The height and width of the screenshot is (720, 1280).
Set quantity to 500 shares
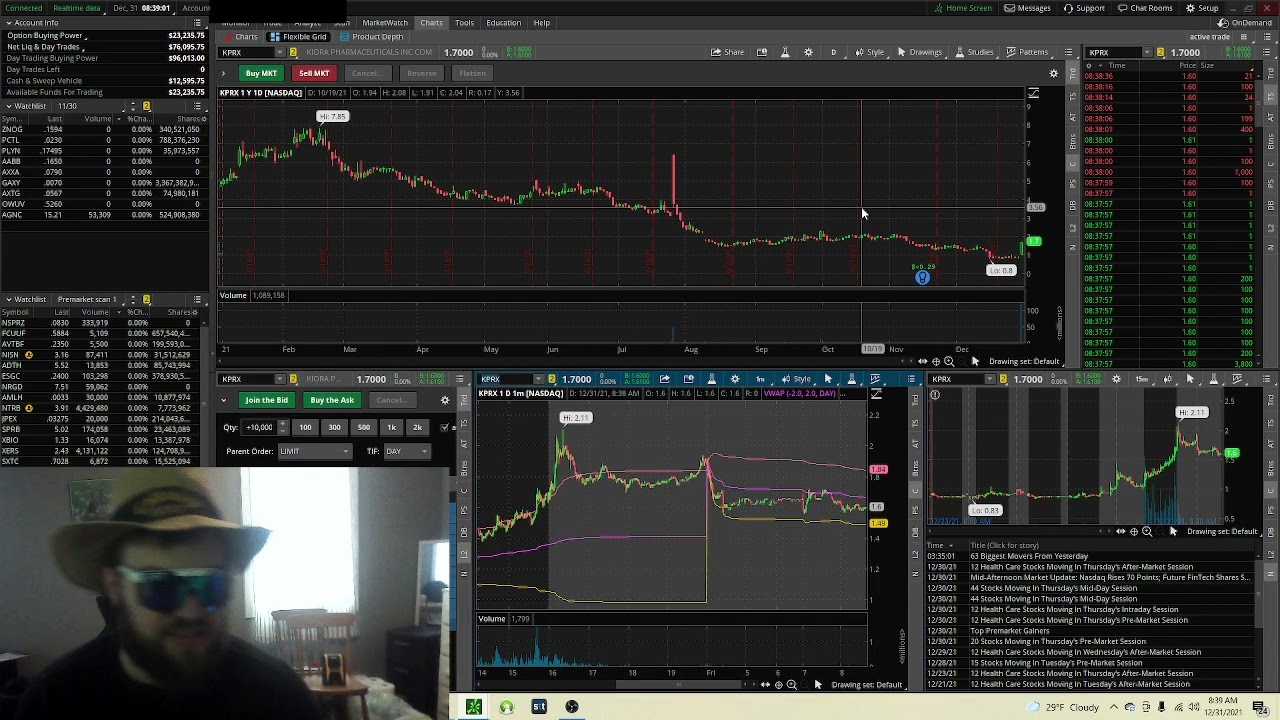[x=363, y=427]
